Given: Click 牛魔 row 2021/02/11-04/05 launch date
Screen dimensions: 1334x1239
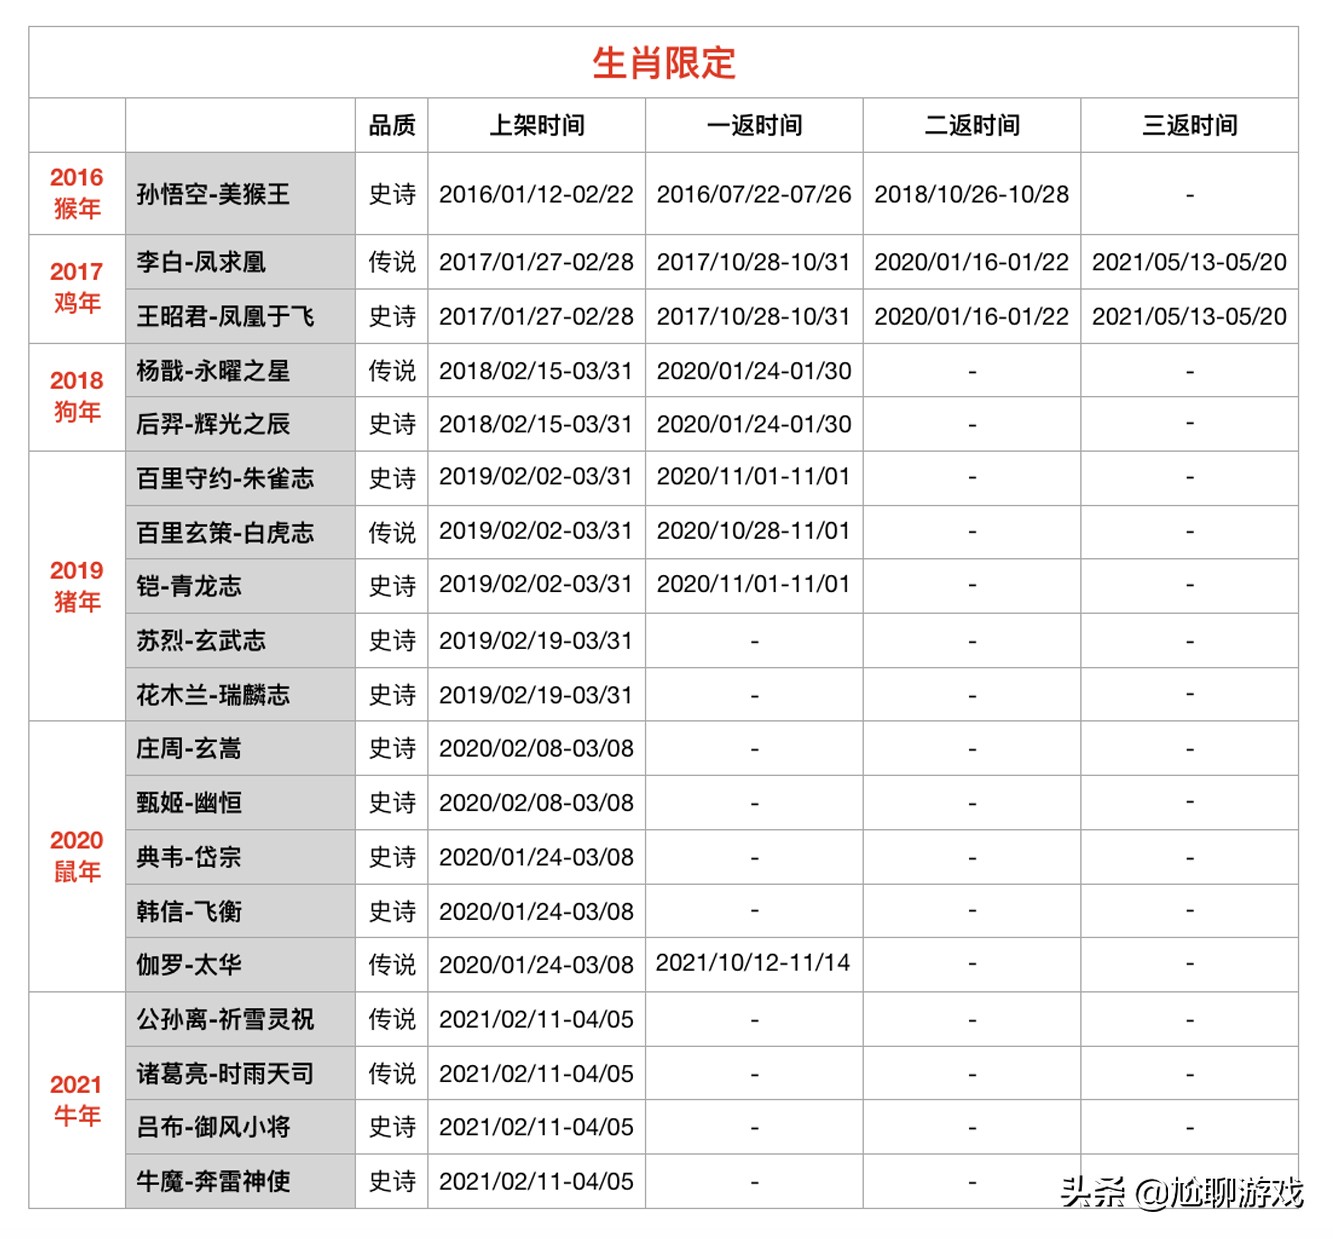Looking at the screenshot, I should [537, 1181].
